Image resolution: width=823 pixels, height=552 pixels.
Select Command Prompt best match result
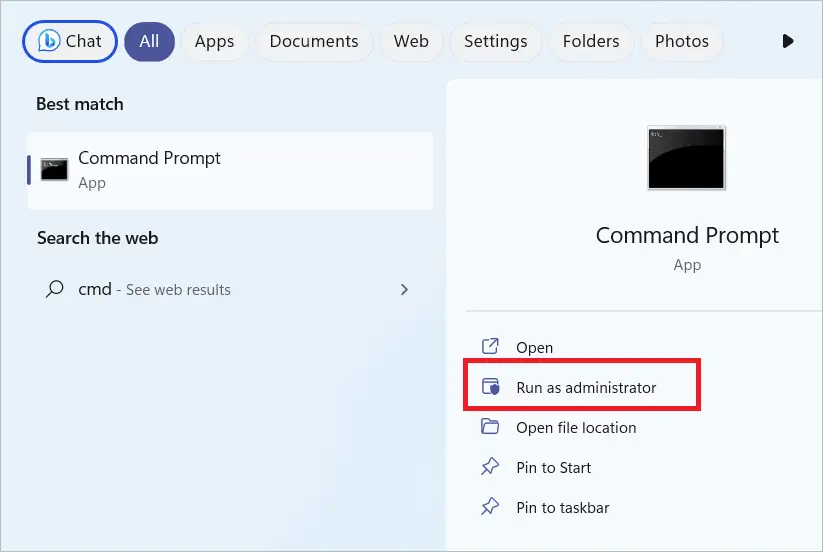click(230, 171)
